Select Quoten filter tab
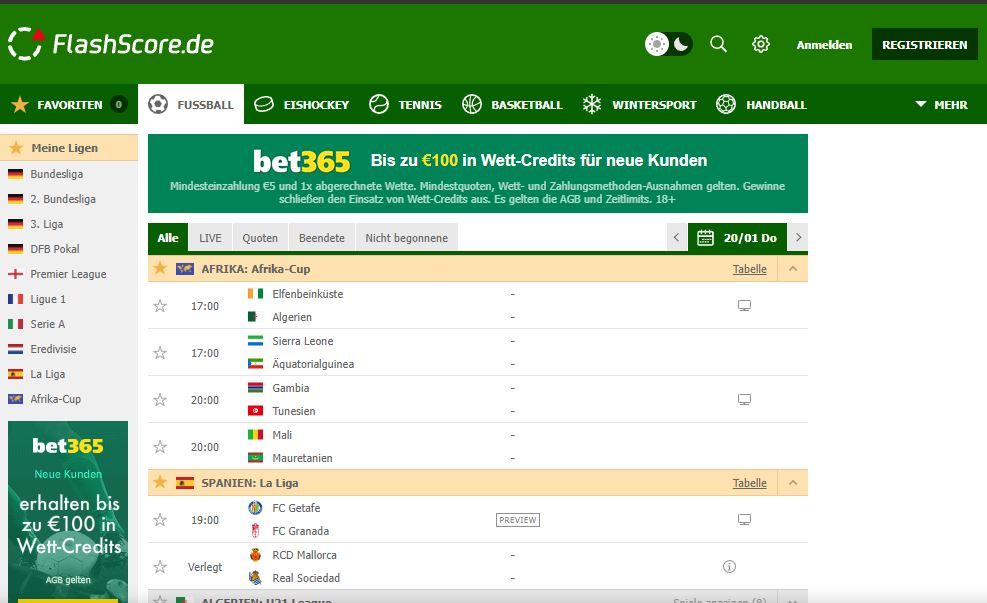Screen dimensions: 987x603 (260, 238)
